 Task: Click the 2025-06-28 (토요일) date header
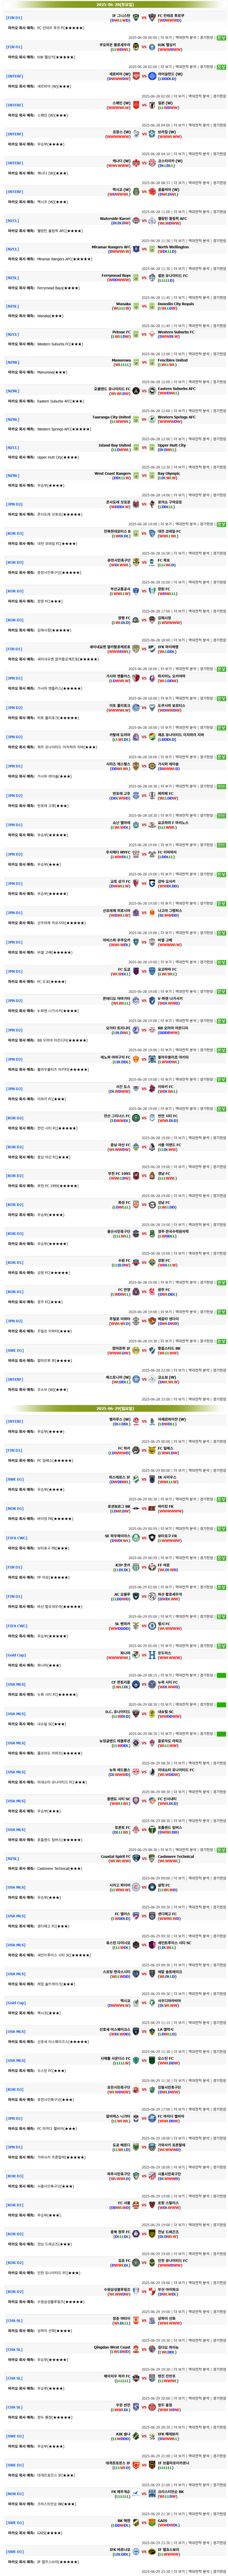coord(114,4)
